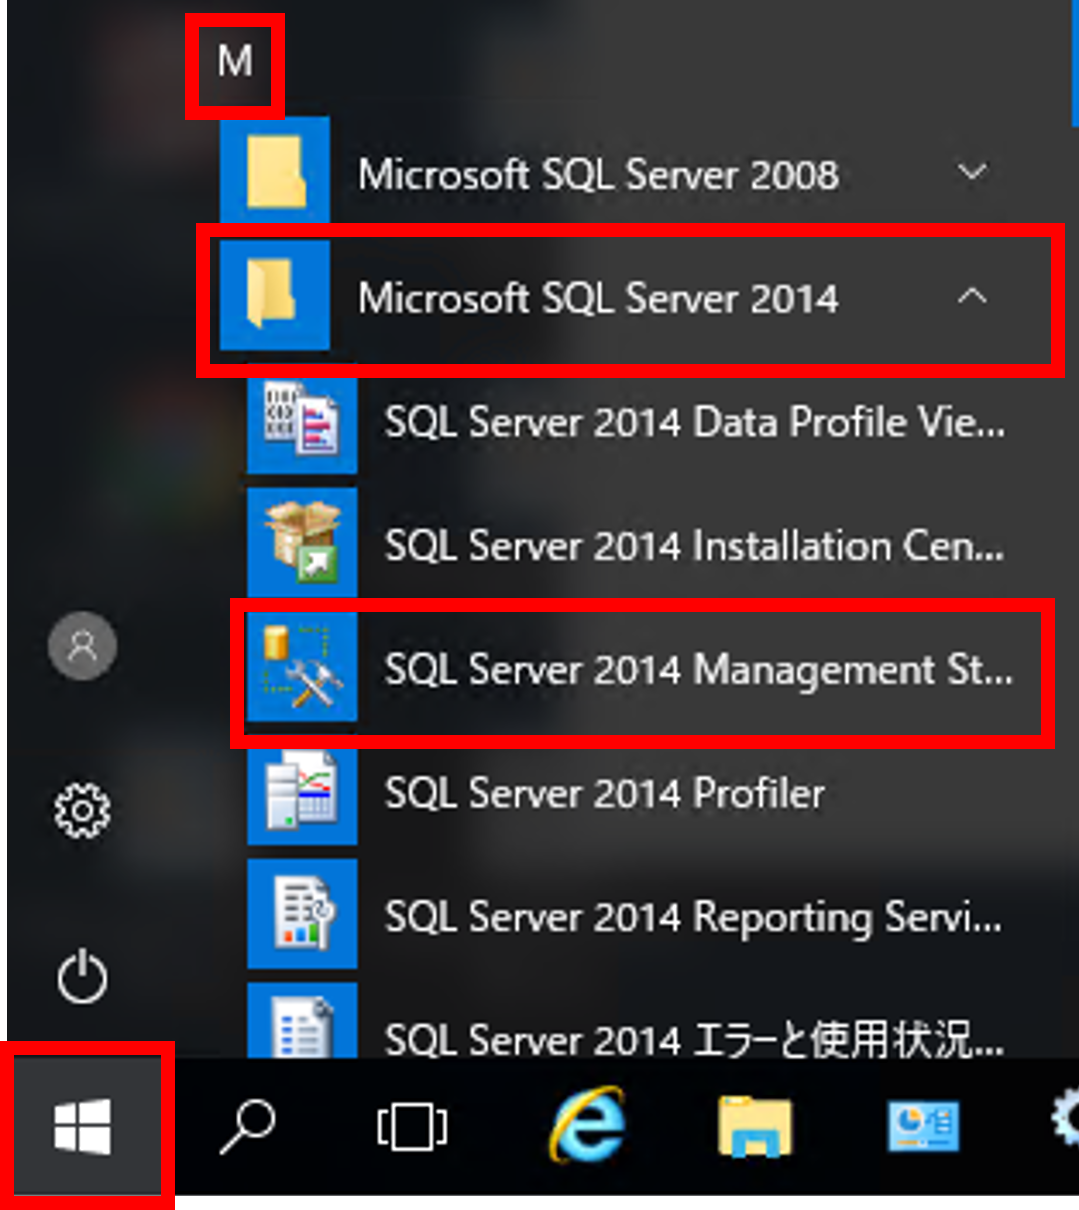Click the SQL Server 2014 Profiler icon

tap(302, 791)
